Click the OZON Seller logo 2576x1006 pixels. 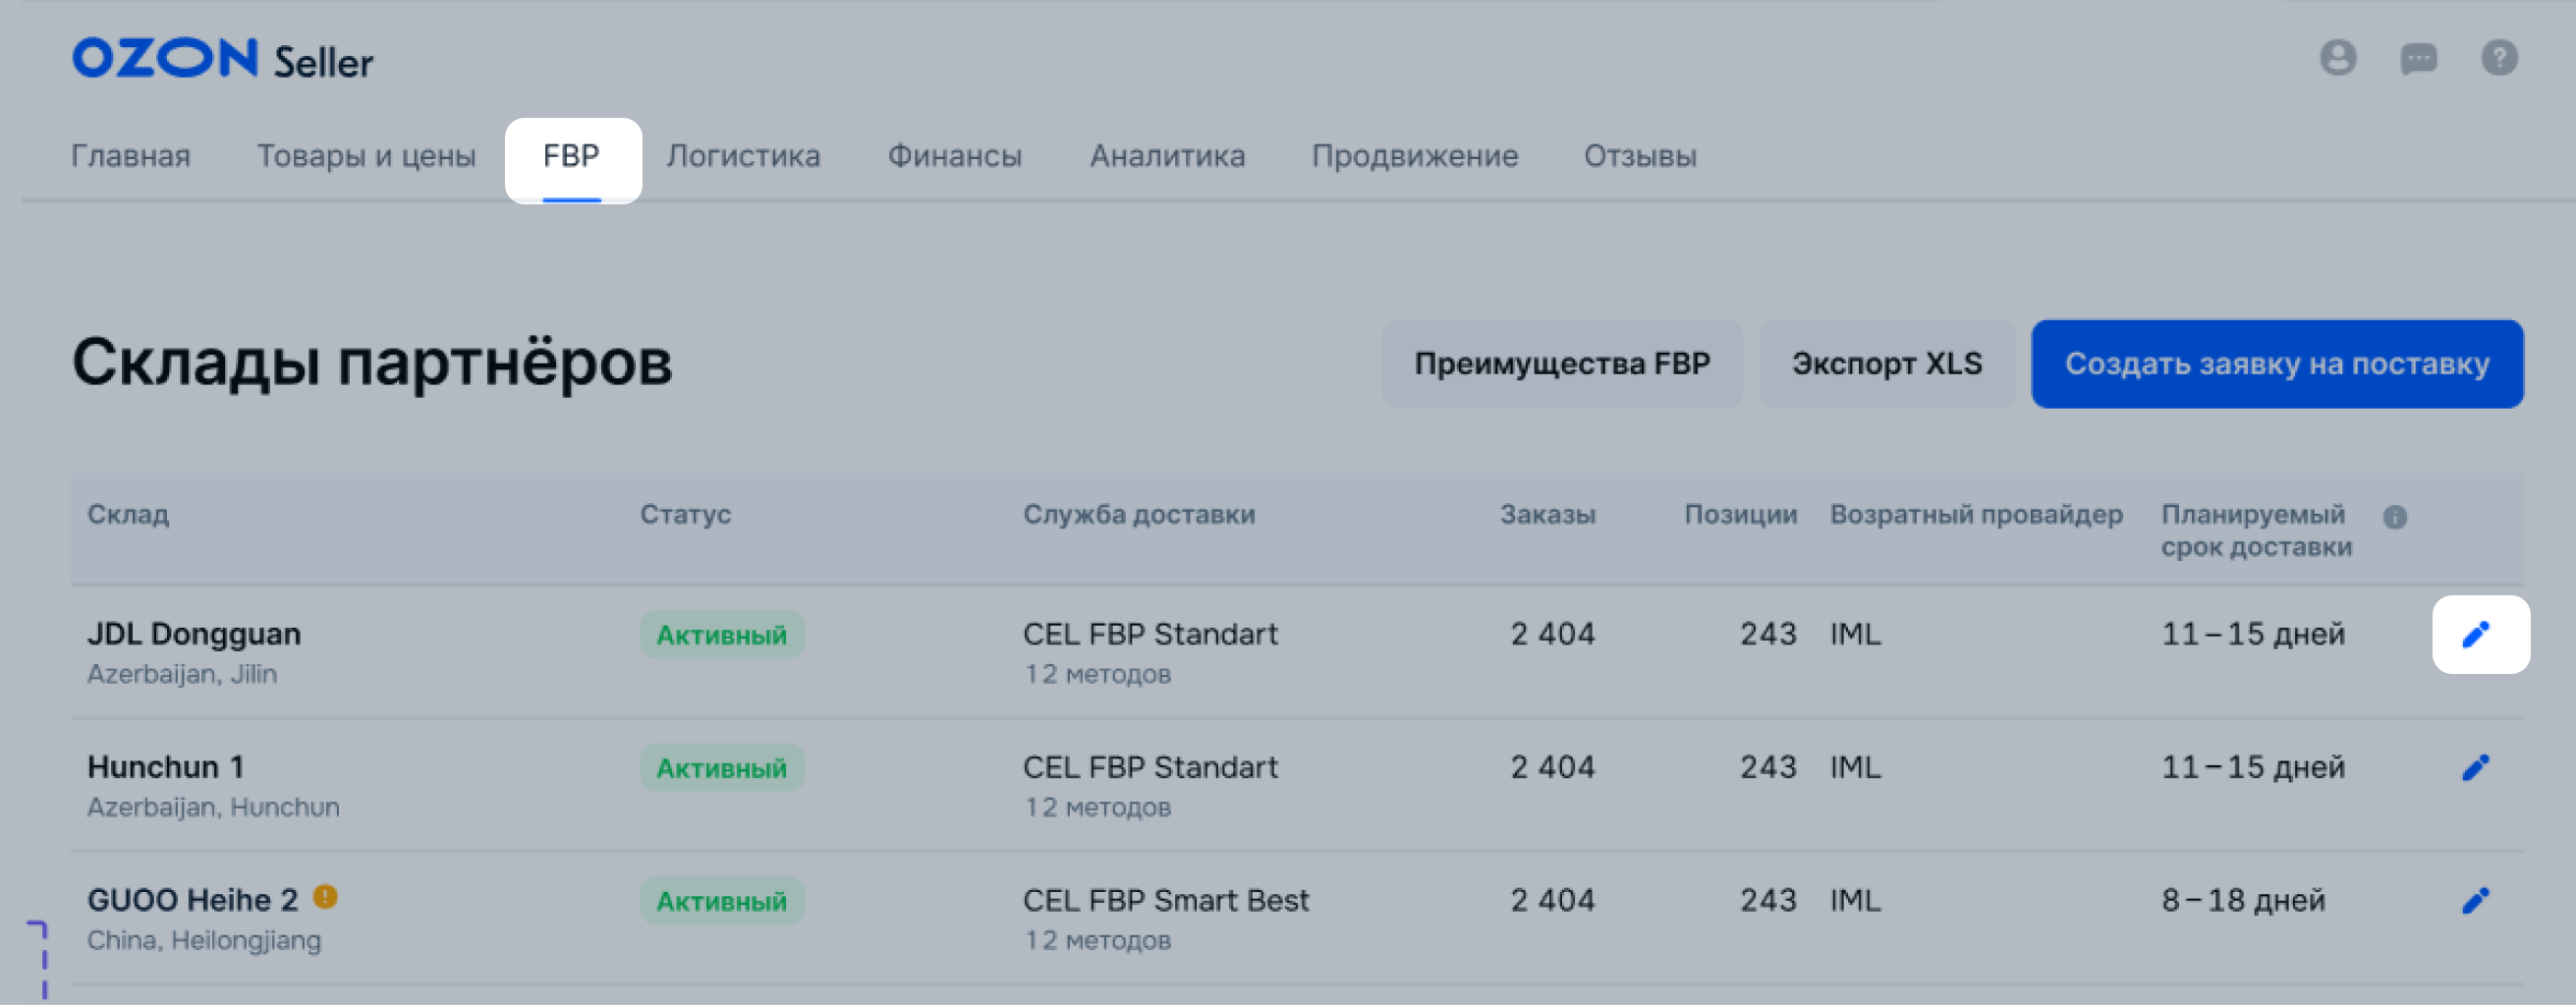click(x=222, y=59)
